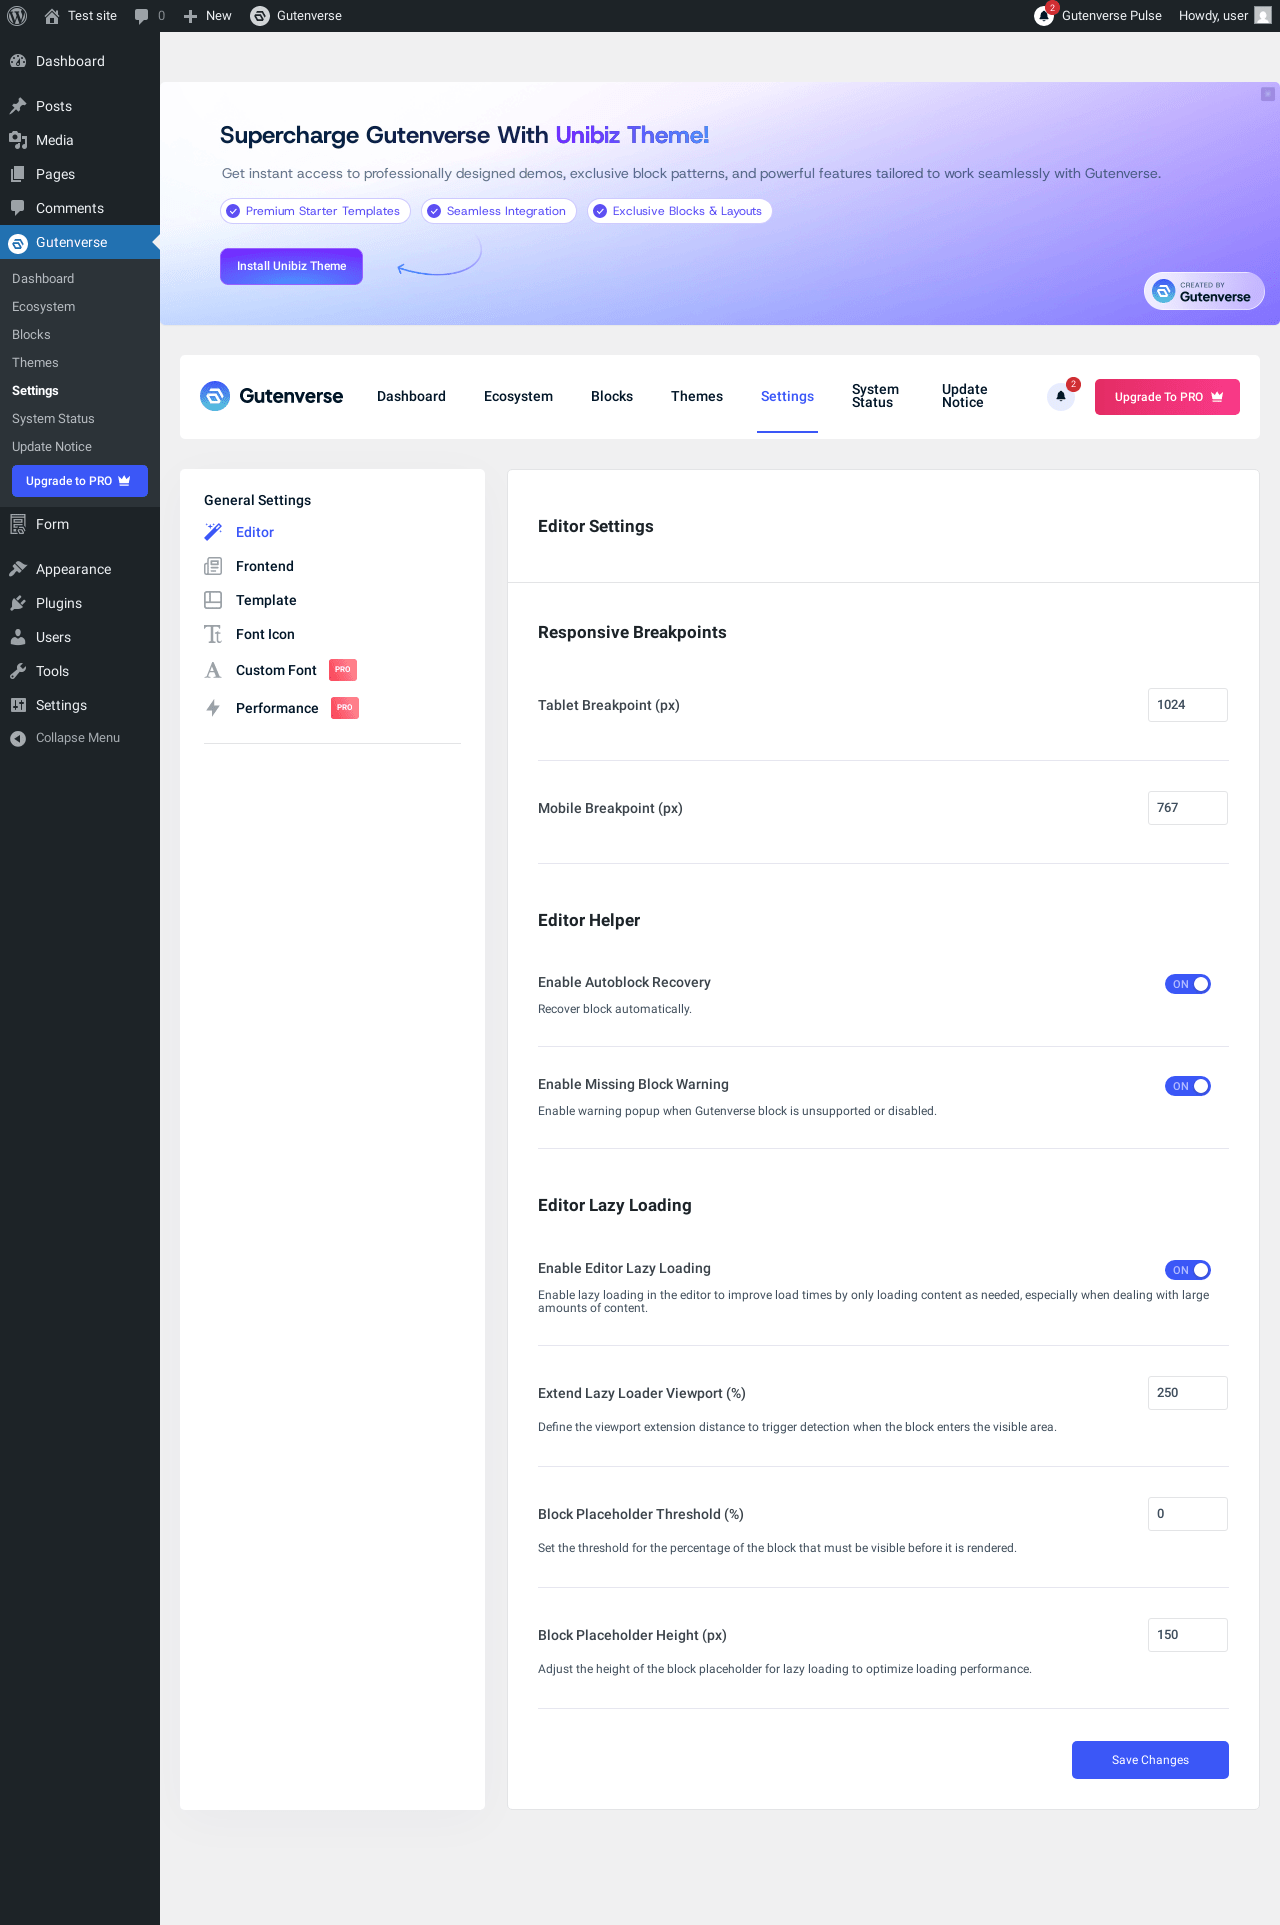Image resolution: width=1280 pixels, height=1925 pixels.
Task: Click the Plugins icon in sidebar
Action: 18,603
